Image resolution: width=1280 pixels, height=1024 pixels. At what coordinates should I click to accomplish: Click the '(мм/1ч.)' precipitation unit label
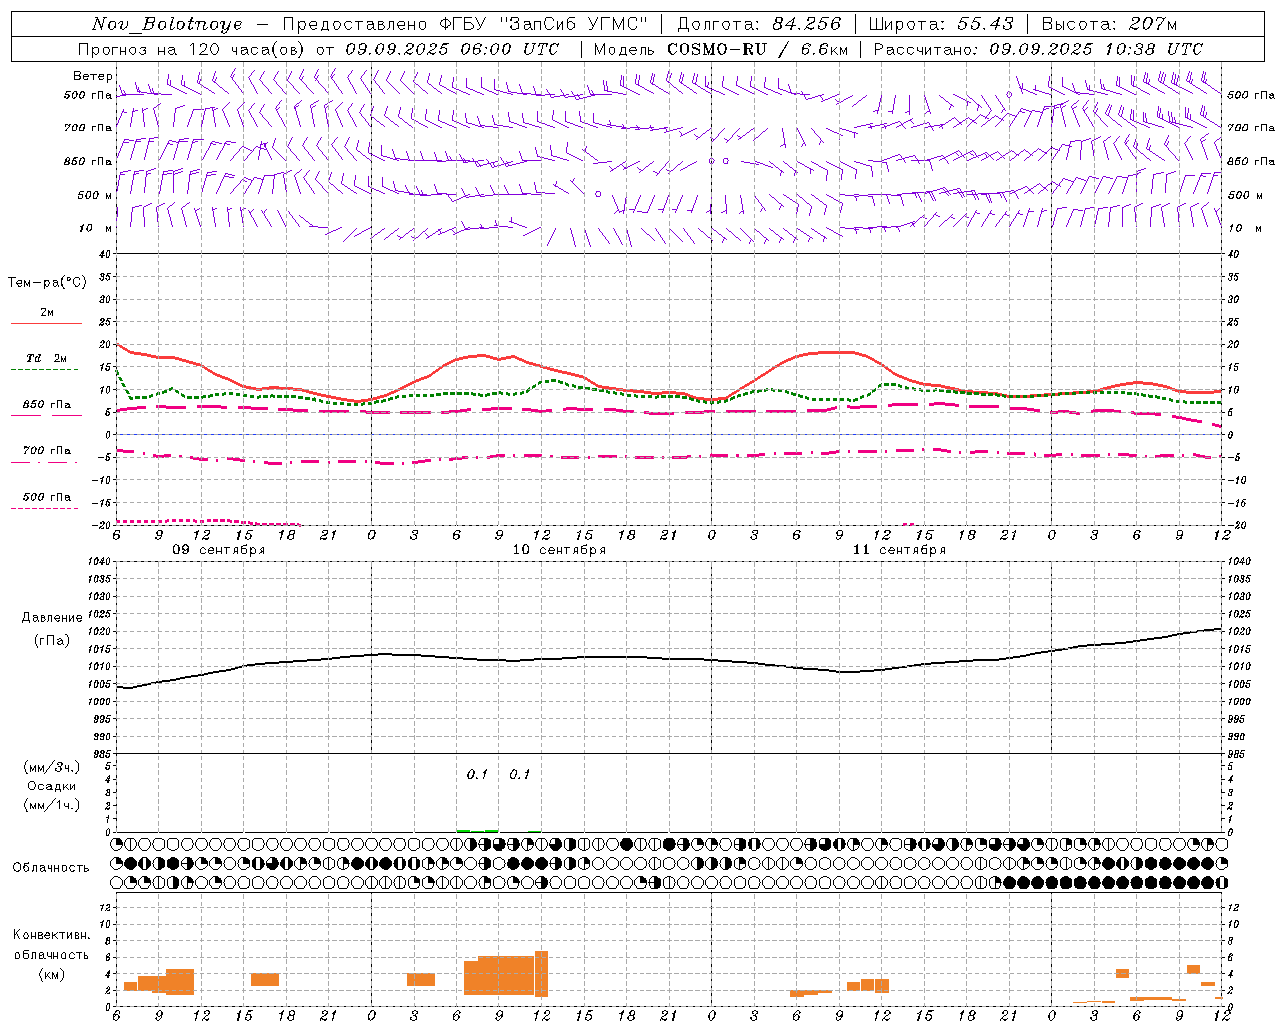click(52, 805)
